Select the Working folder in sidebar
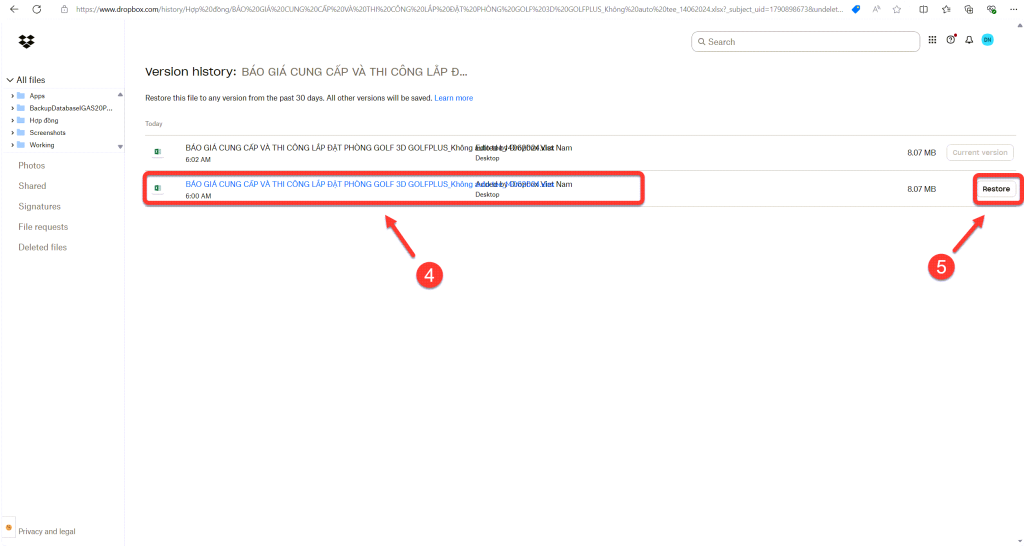 (x=42, y=145)
